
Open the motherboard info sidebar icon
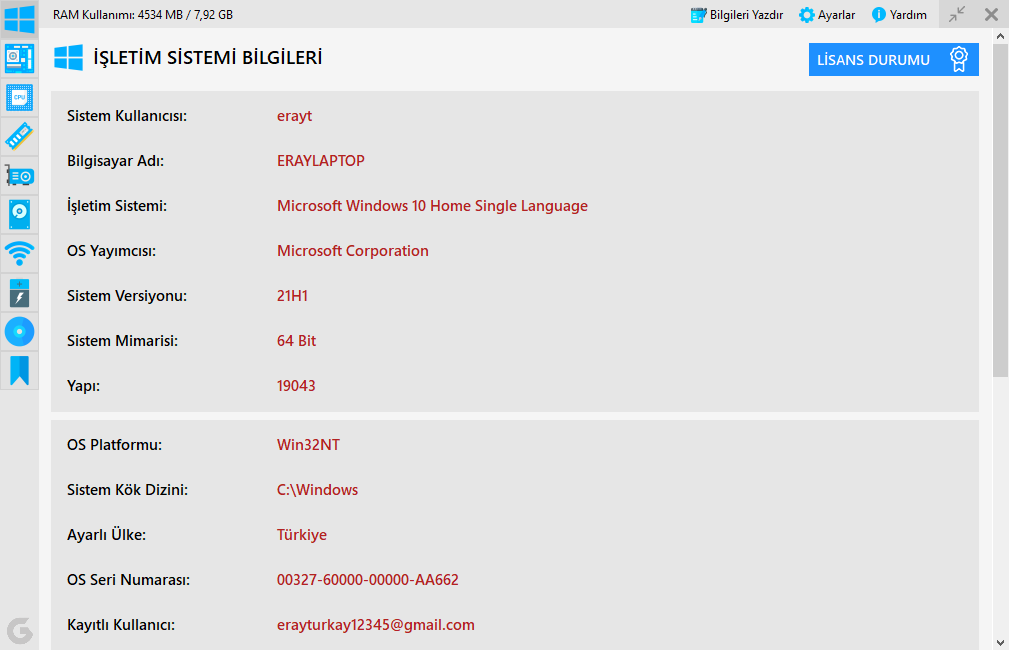click(x=19, y=59)
